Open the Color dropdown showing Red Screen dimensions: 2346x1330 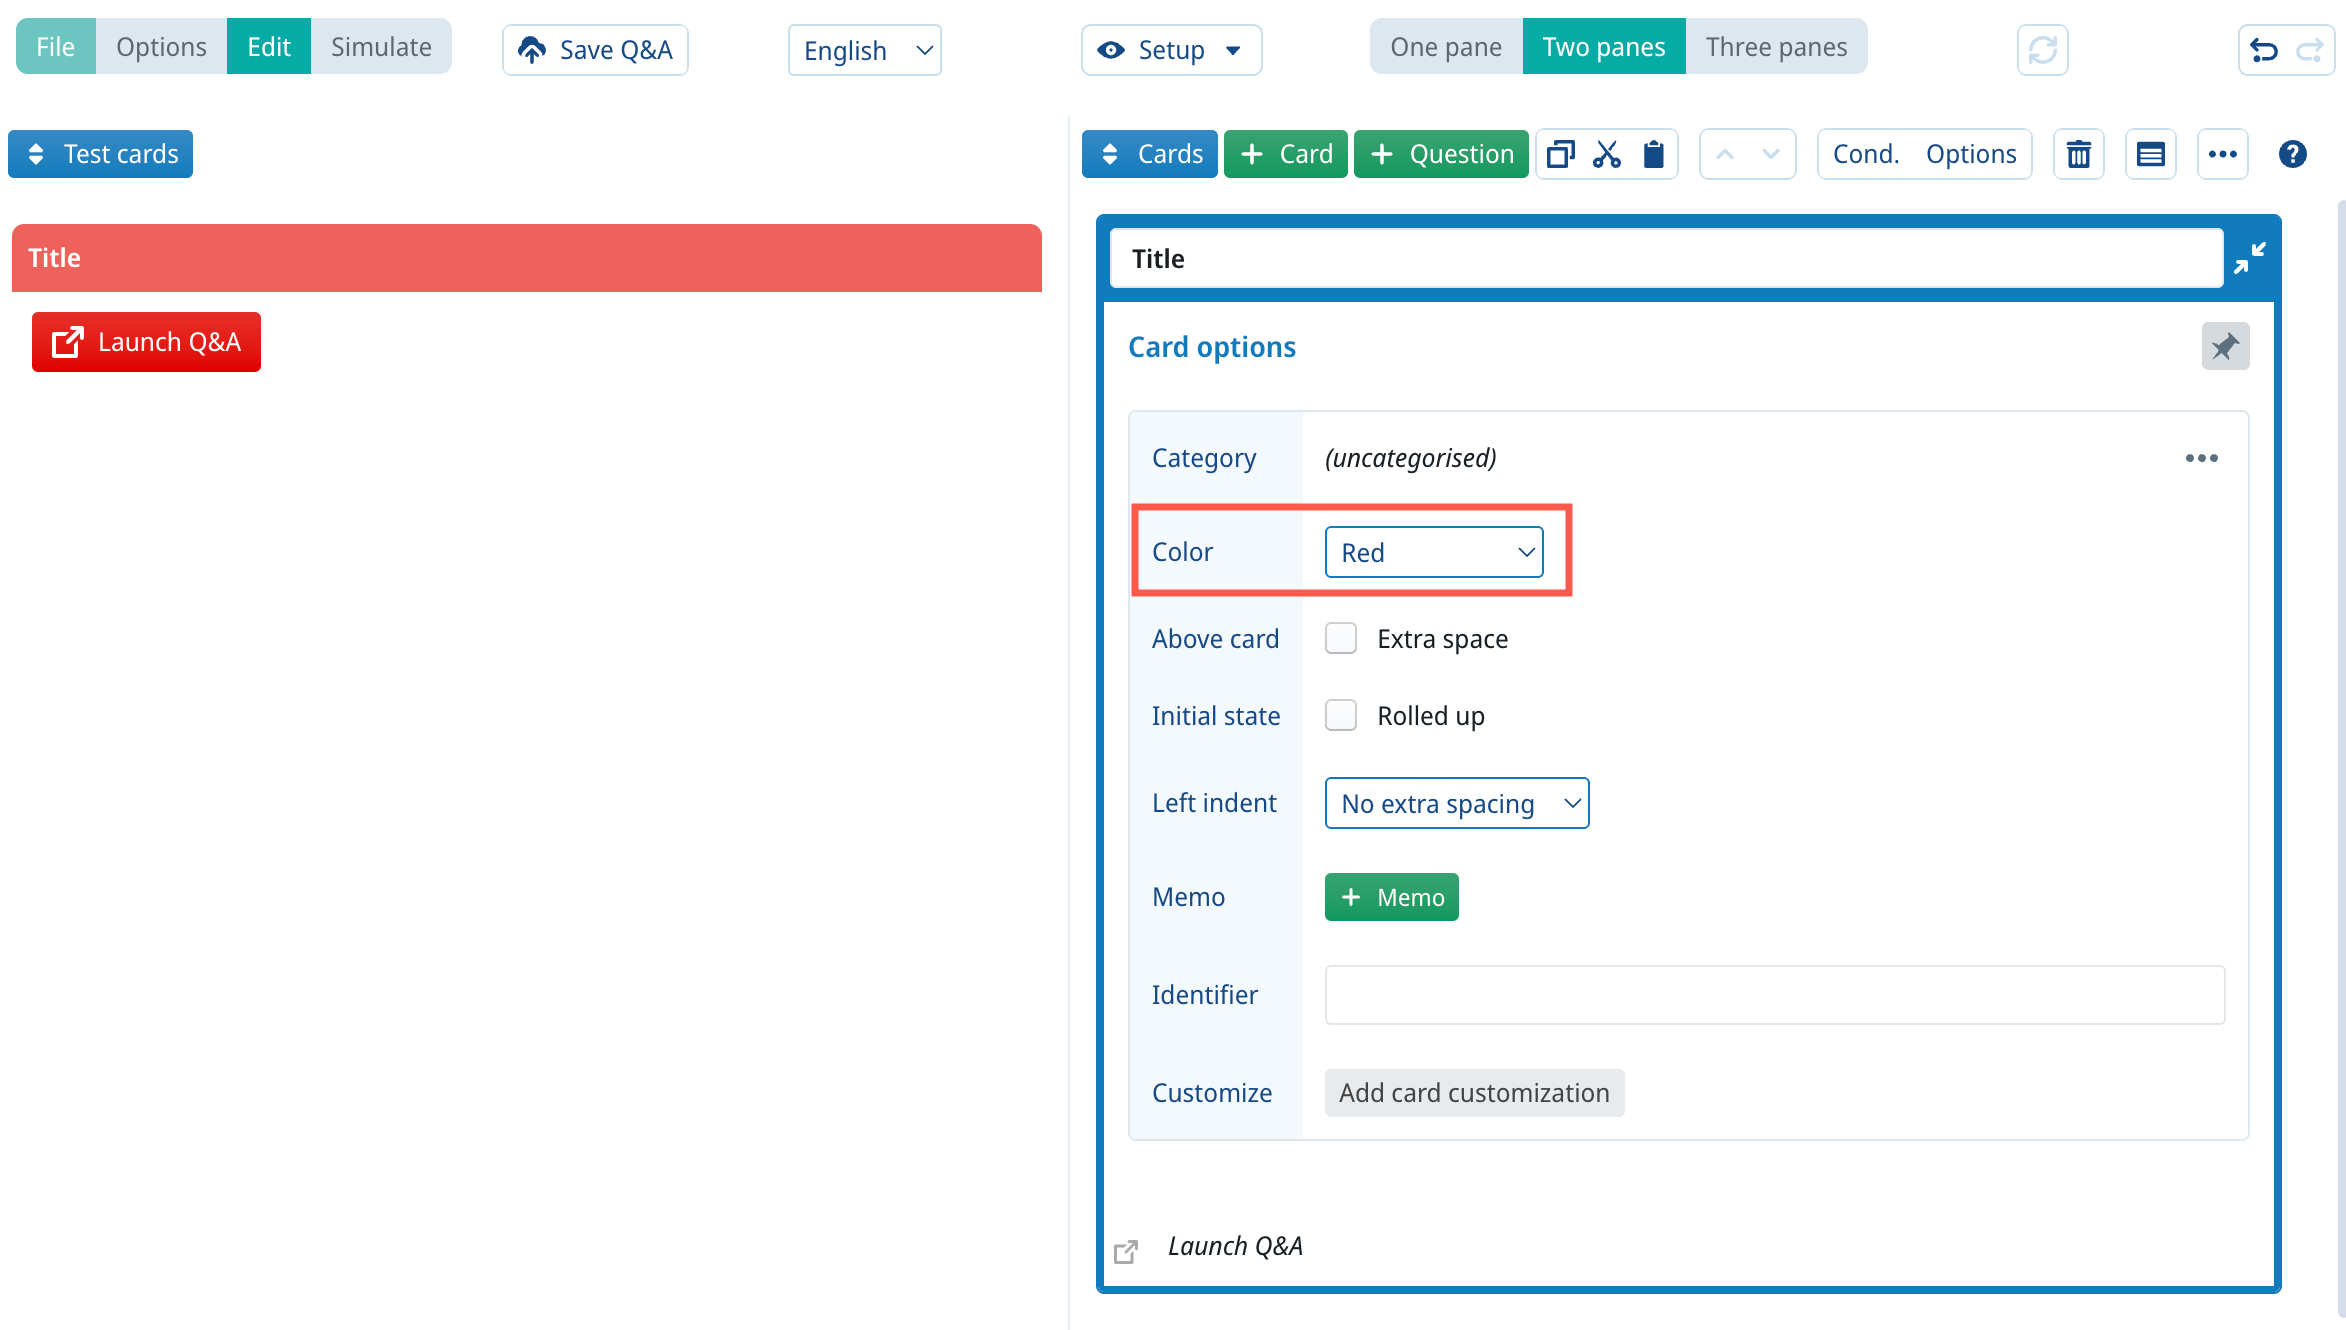click(x=1434, y=552)
